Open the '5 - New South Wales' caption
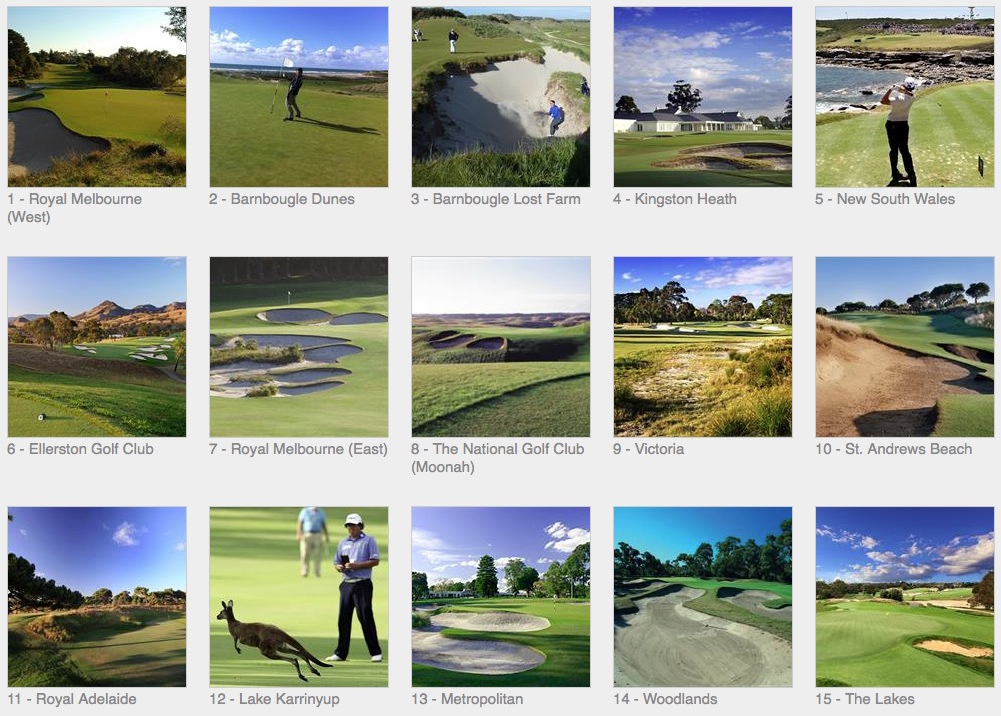1001x716 pixels. point(885,199)
